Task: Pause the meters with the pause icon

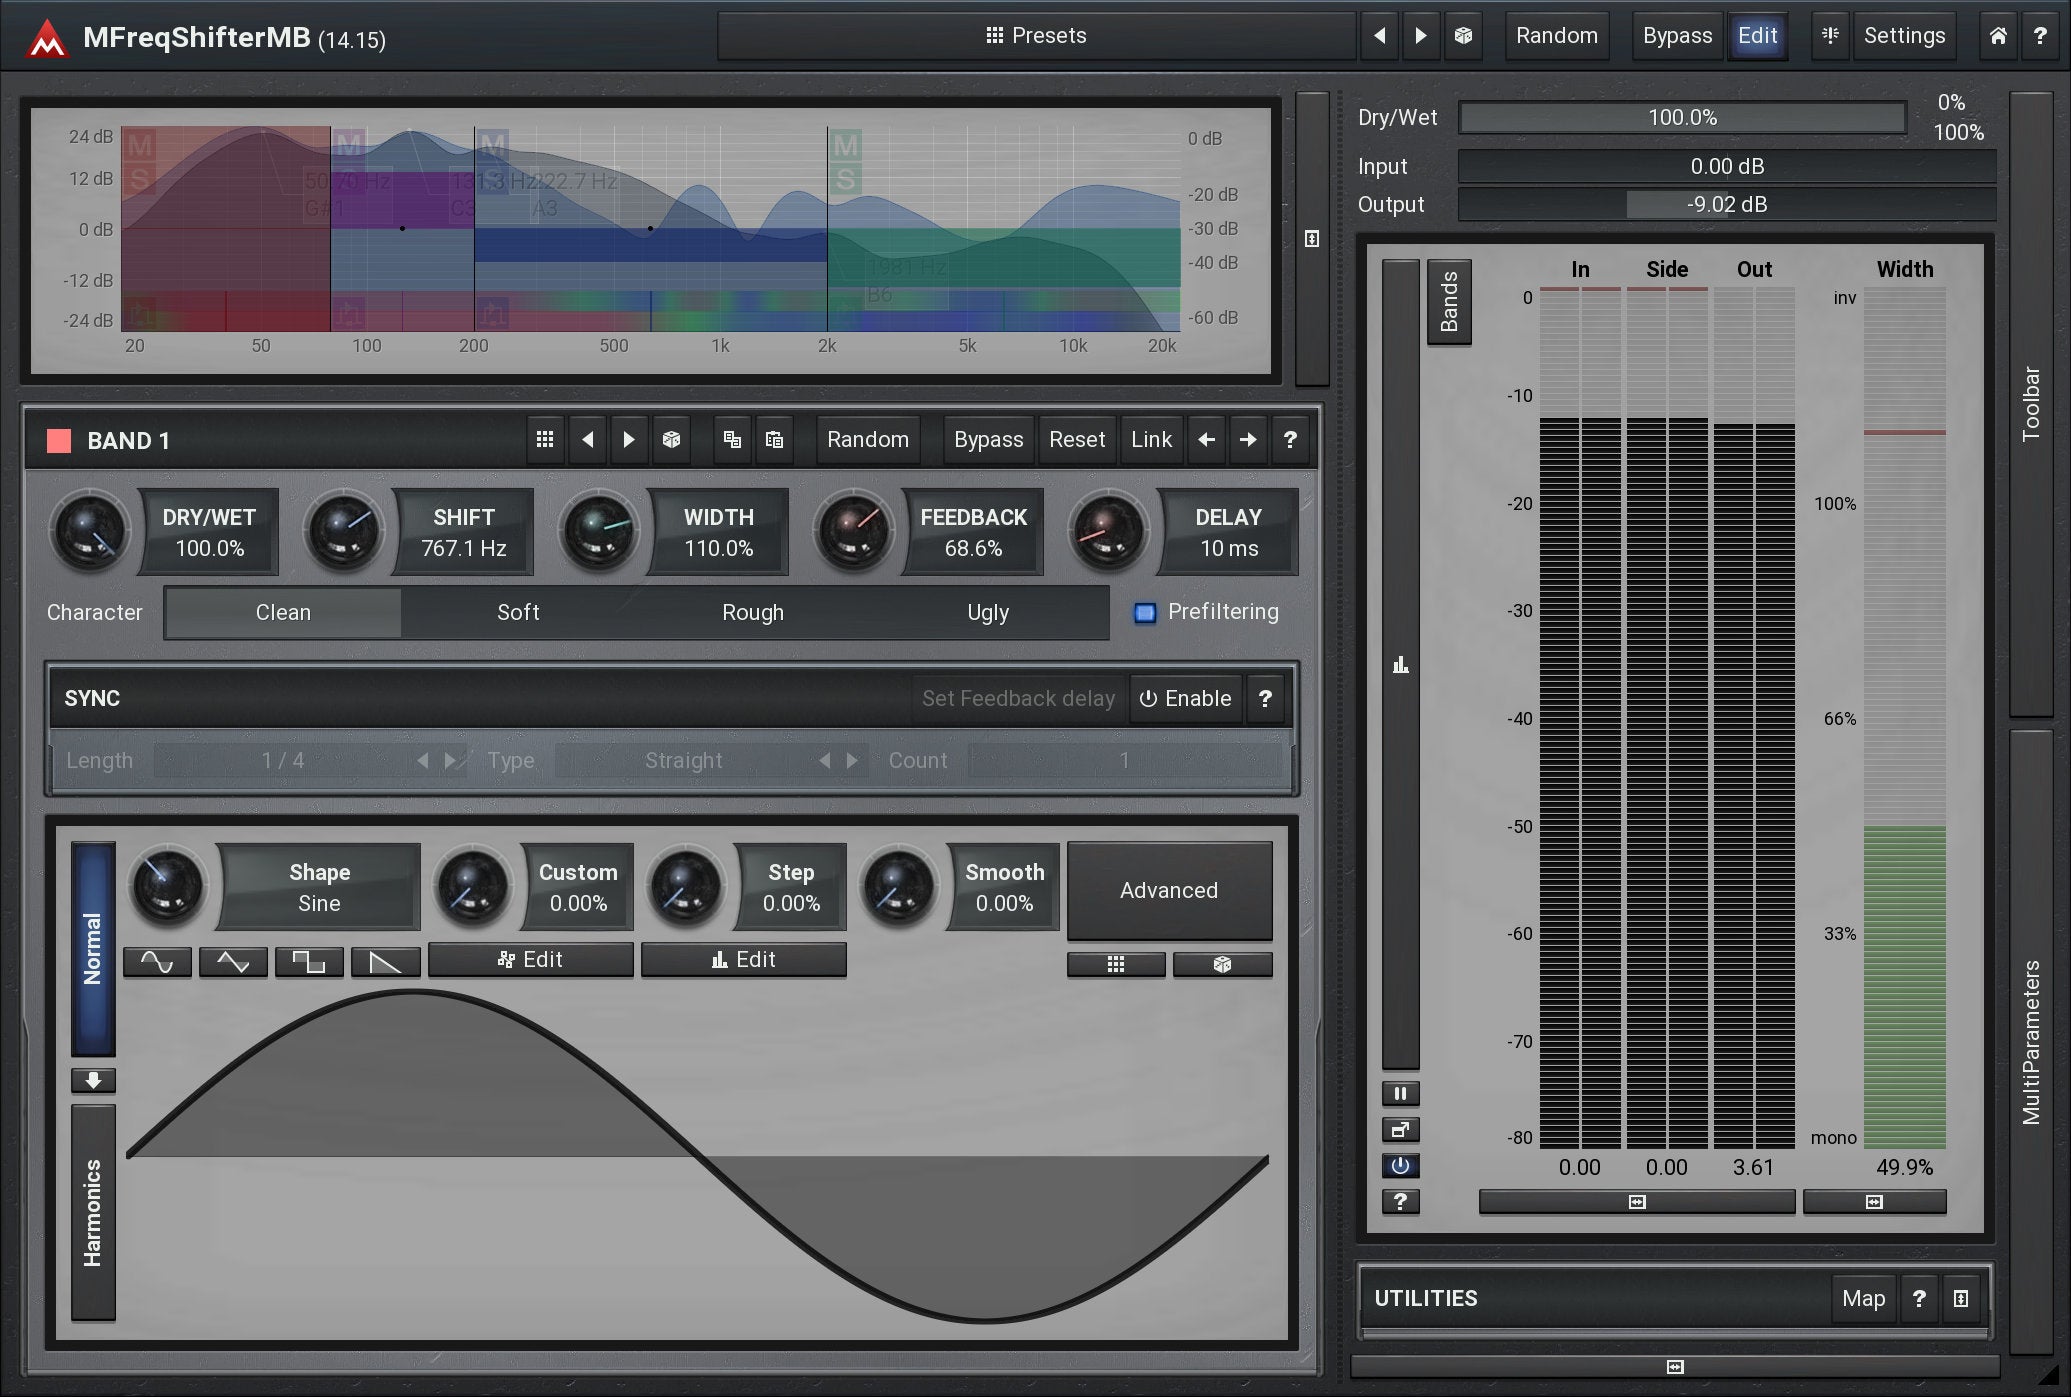Action: tap(1400, 1093)
